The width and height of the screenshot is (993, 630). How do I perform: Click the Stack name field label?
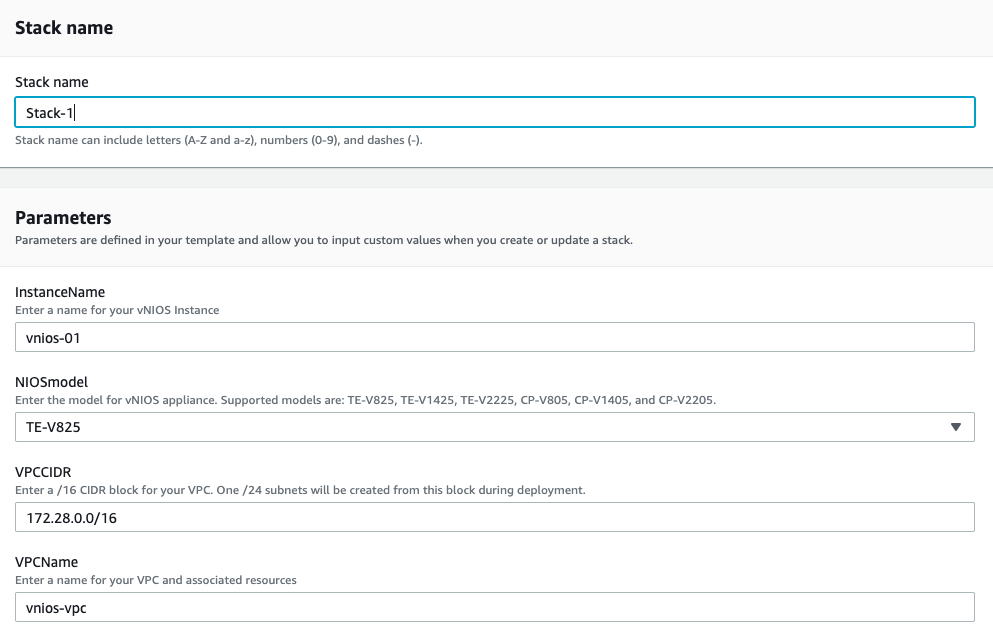click(x=52, y=82)
